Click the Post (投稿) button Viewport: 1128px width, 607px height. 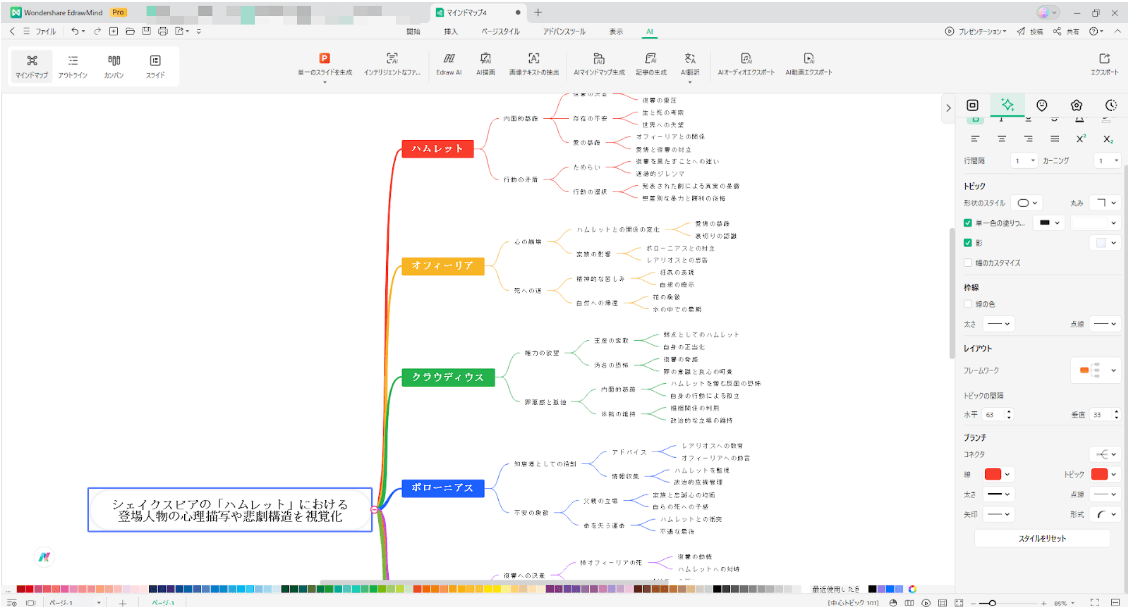[1030, 32]
